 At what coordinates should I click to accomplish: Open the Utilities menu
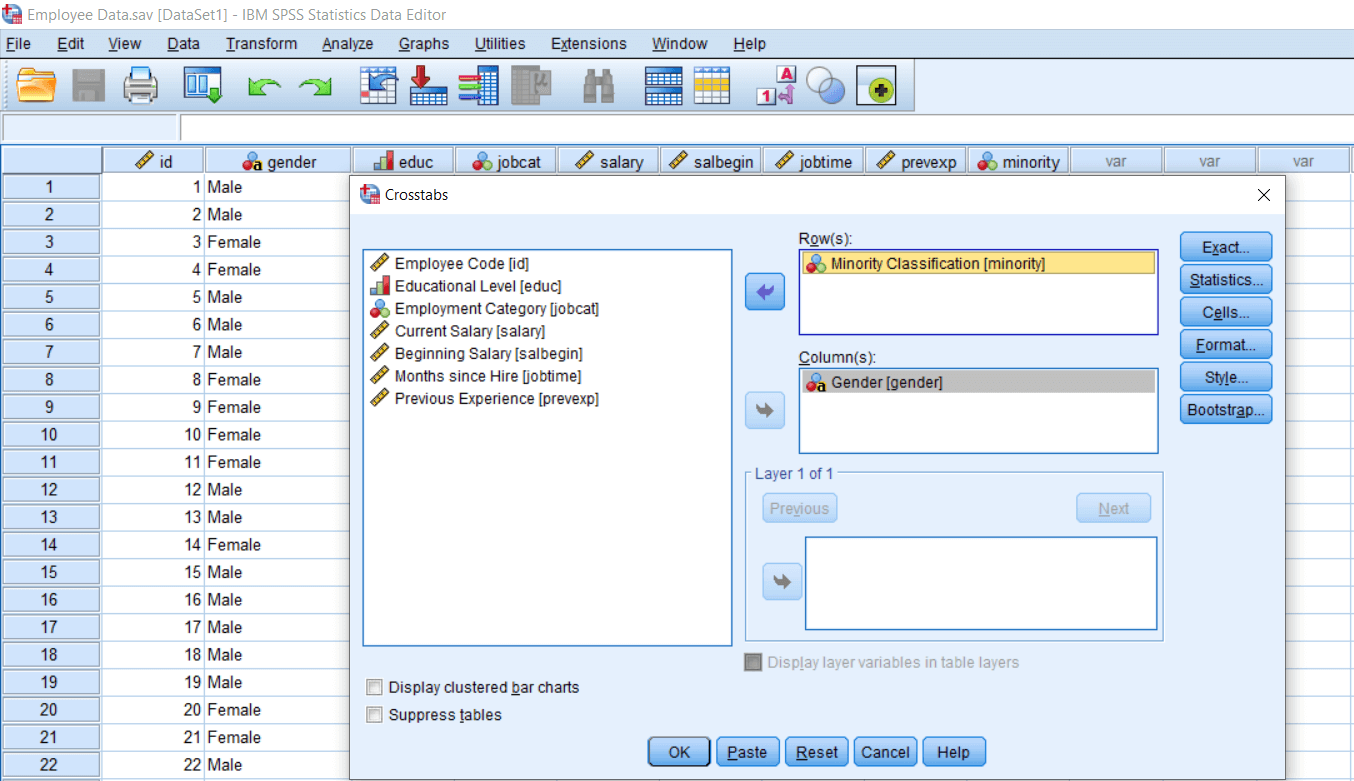coord(500,44)
